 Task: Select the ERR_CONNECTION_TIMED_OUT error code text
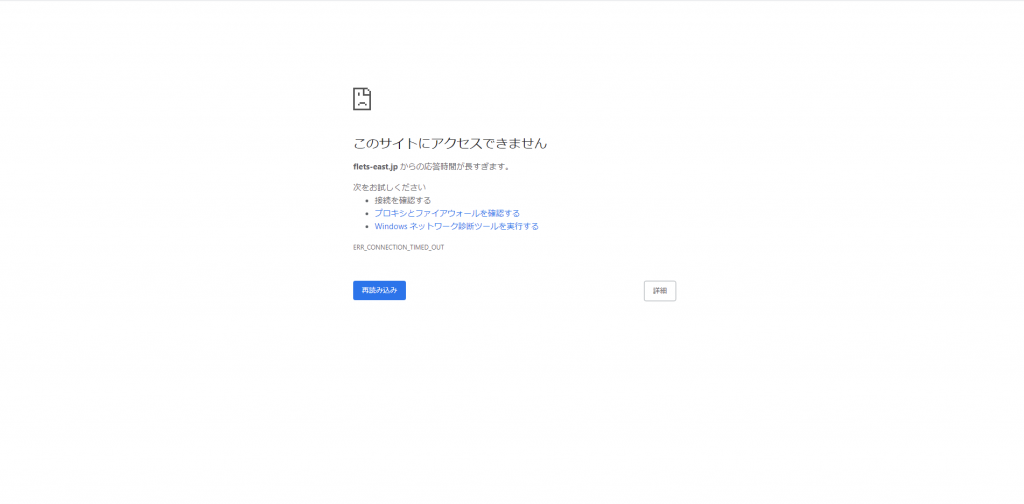tap(398, 247)
